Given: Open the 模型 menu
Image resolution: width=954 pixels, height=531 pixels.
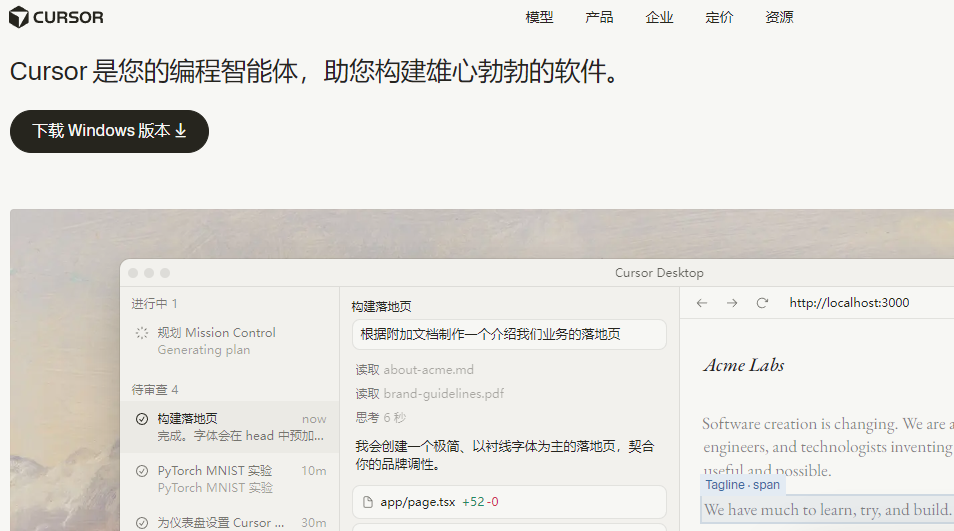Looking at the screenshot, I should point(539,17).
